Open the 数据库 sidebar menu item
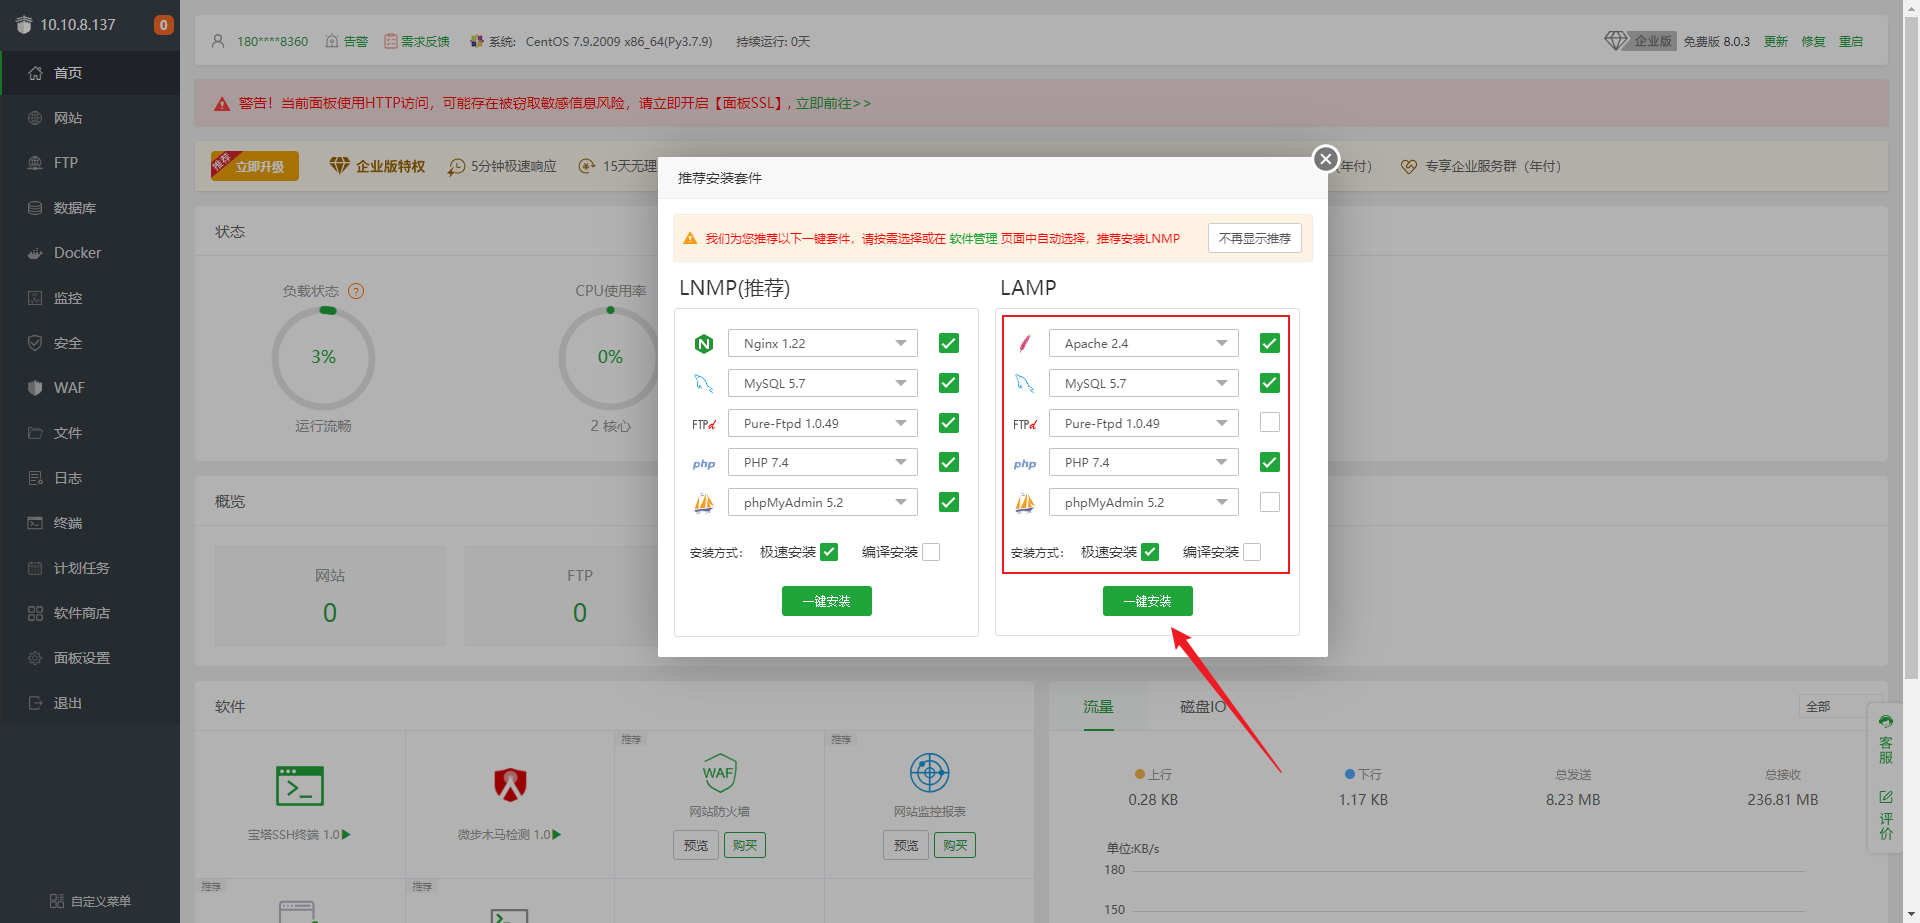Screen dimensions: 1920x923 90,208
